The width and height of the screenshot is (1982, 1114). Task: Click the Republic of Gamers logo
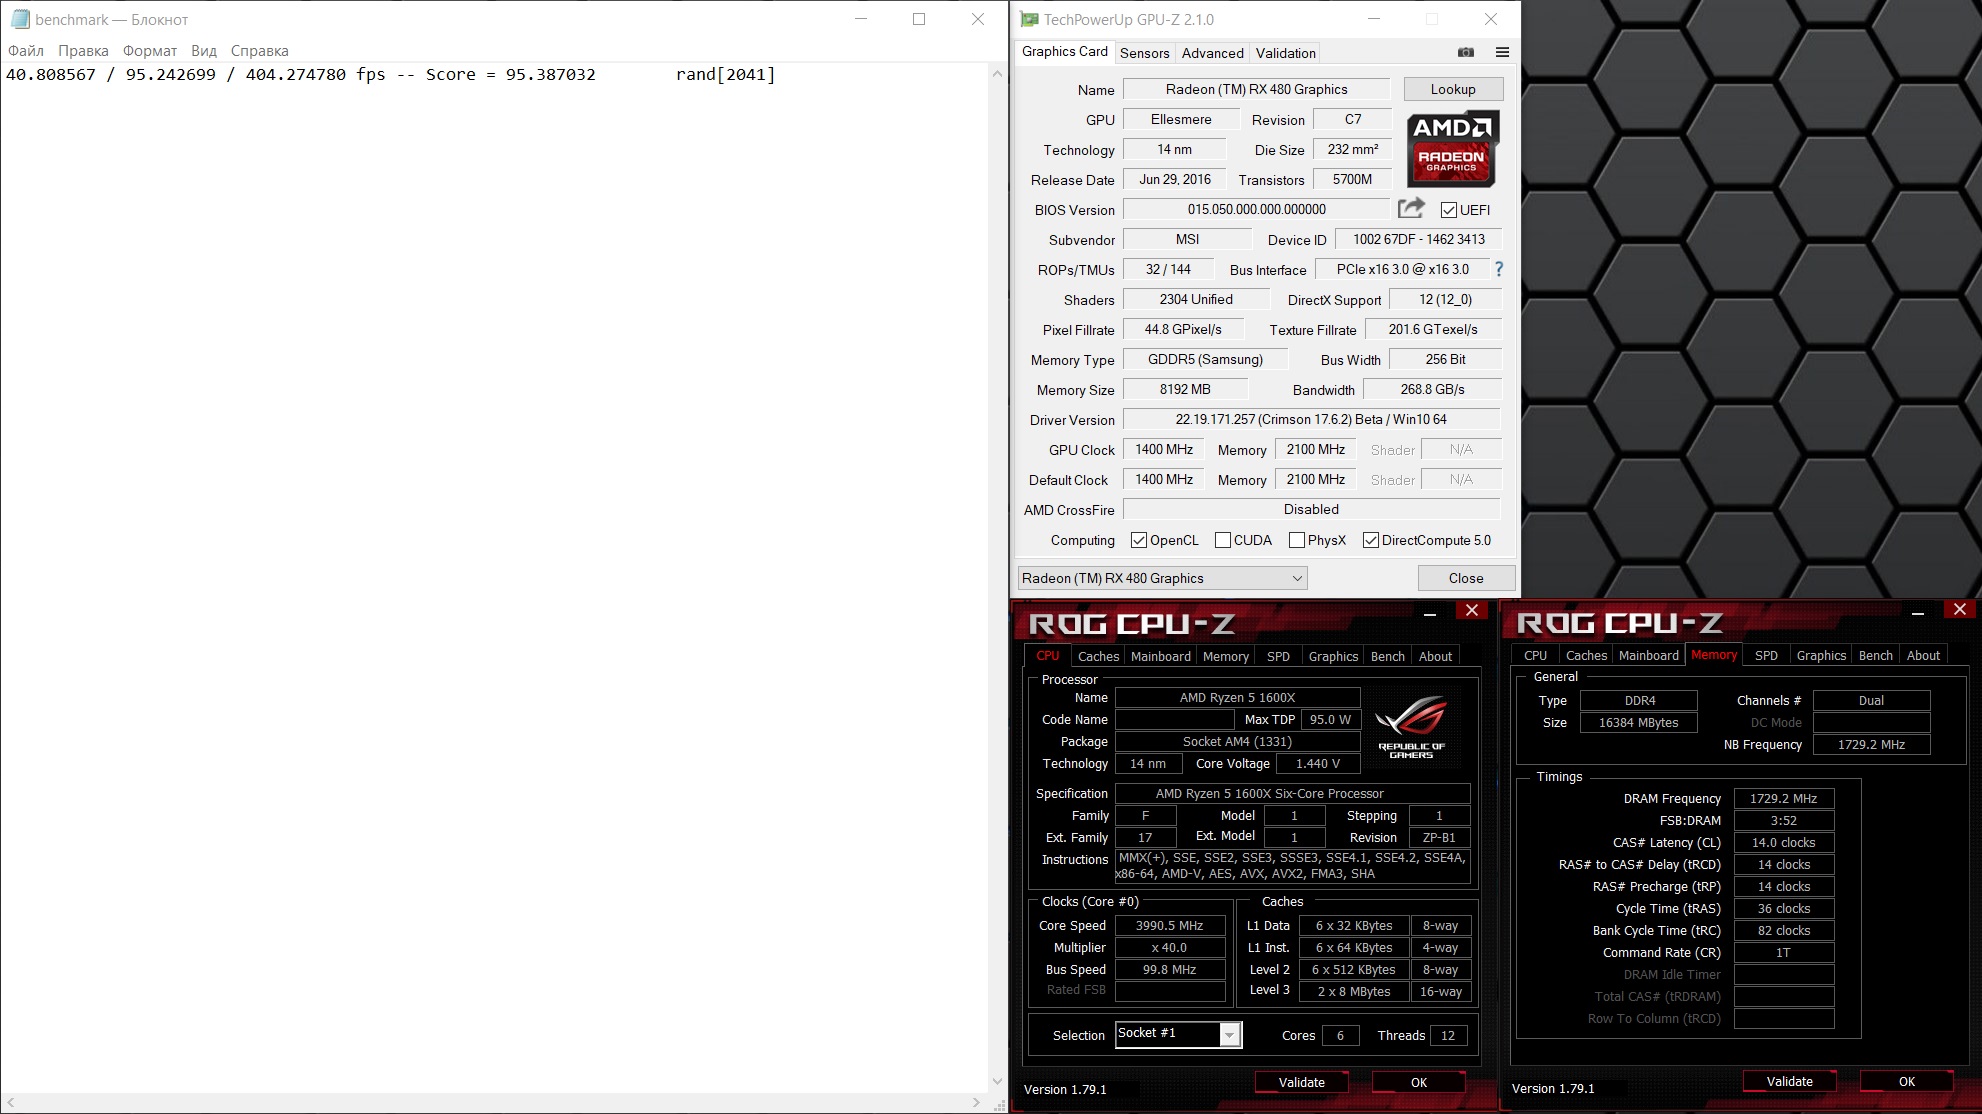tap(1411, 727)
